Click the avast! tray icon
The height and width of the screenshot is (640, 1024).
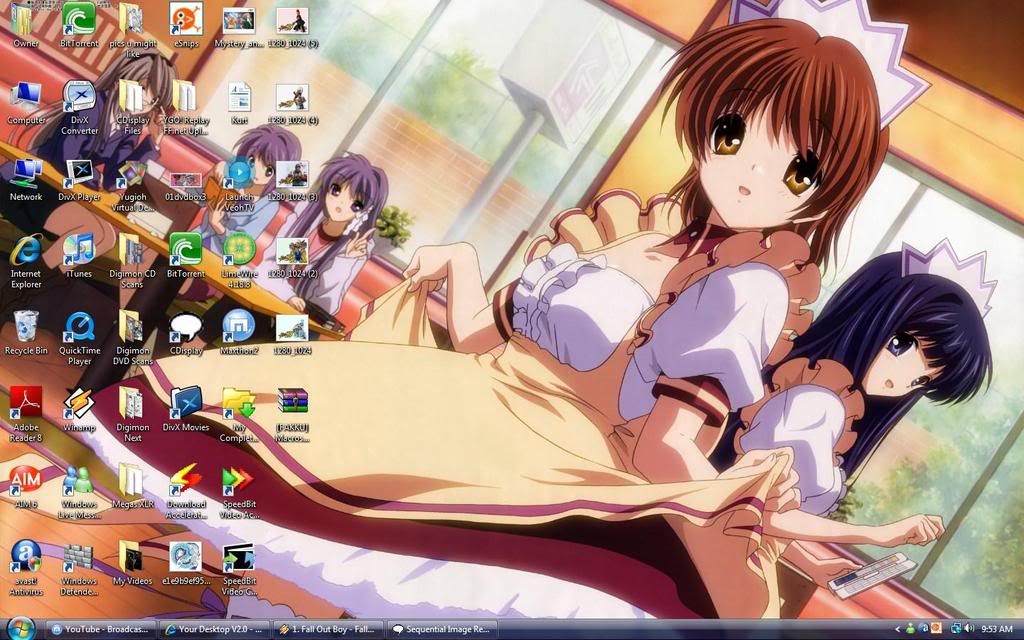[x=923, y=629]
